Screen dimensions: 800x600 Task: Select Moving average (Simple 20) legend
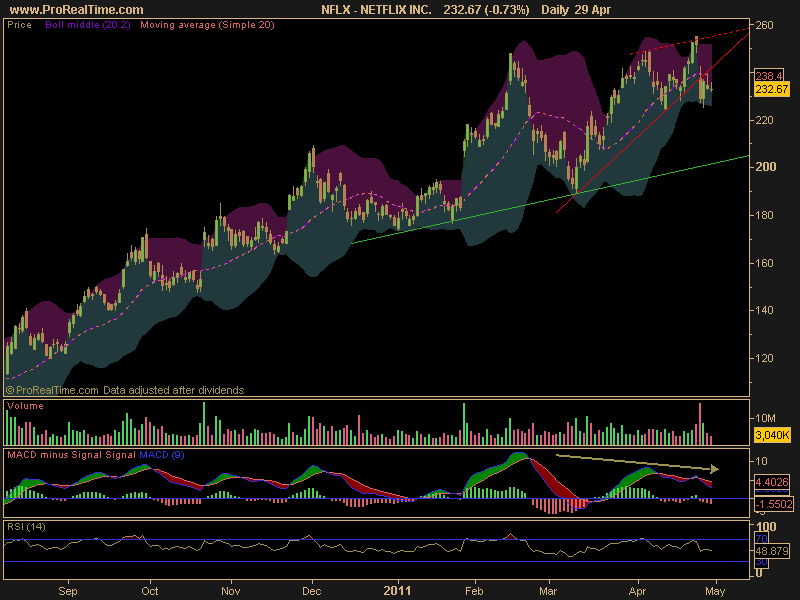click(x=207, y=24)
